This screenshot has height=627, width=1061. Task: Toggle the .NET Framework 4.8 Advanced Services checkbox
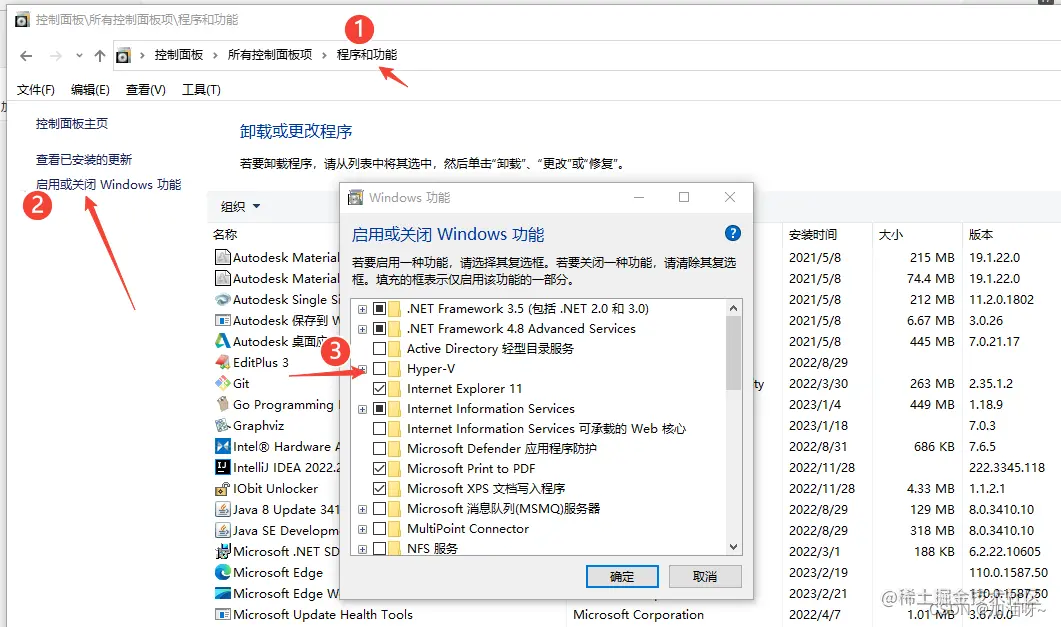click(380, 329)
